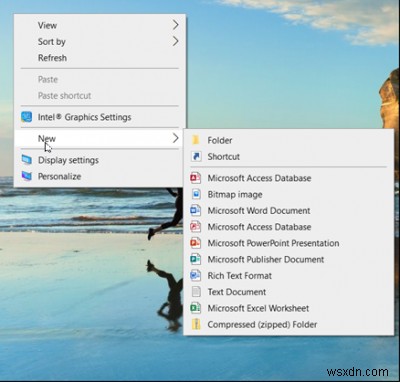Click the Intel Graphics Settings icon
The width and height of the screenshot is (400, 382).
coord(27,117)
